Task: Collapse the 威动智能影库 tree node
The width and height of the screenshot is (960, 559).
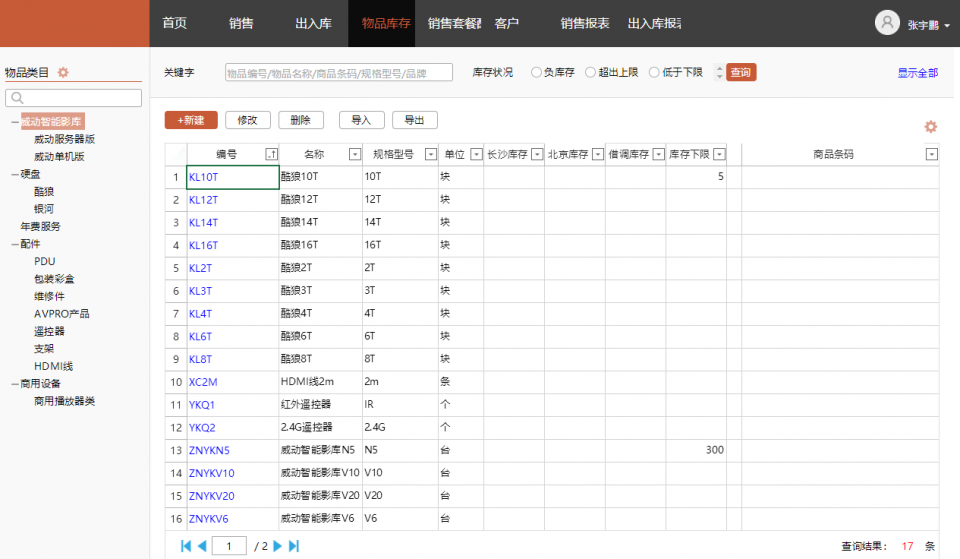Action: click(15, 122)
